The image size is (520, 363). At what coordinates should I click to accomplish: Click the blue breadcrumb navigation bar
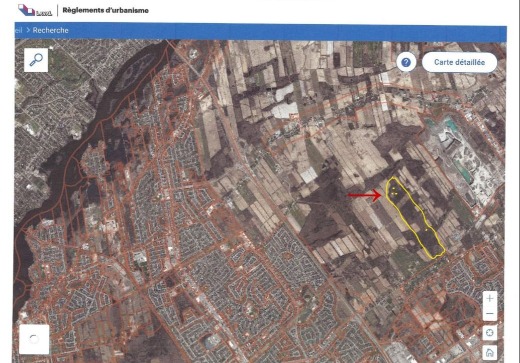(261, 31)
